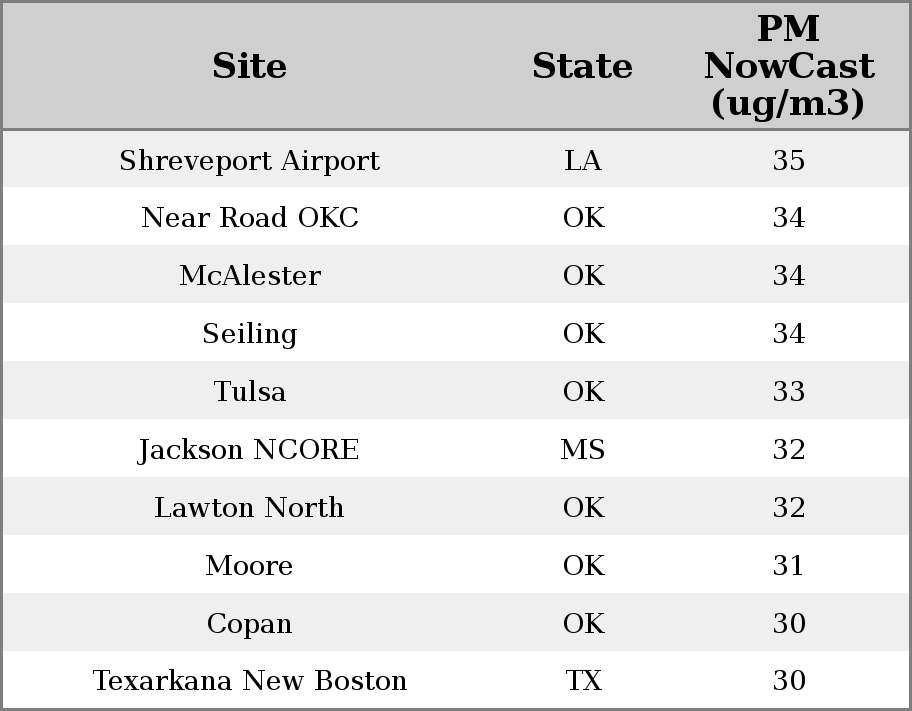Select the Shreveport Airport site cell
This screenshot has width=912, height=711.
[x=249, y=160]
